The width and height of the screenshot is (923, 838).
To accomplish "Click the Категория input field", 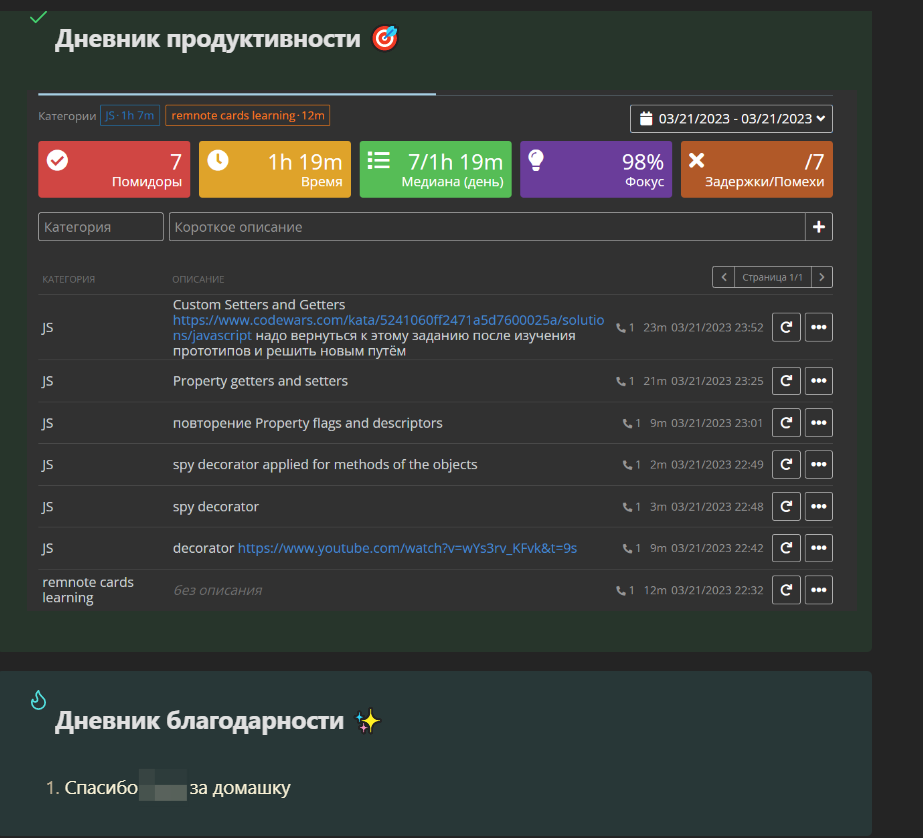I will coord(100,227).
